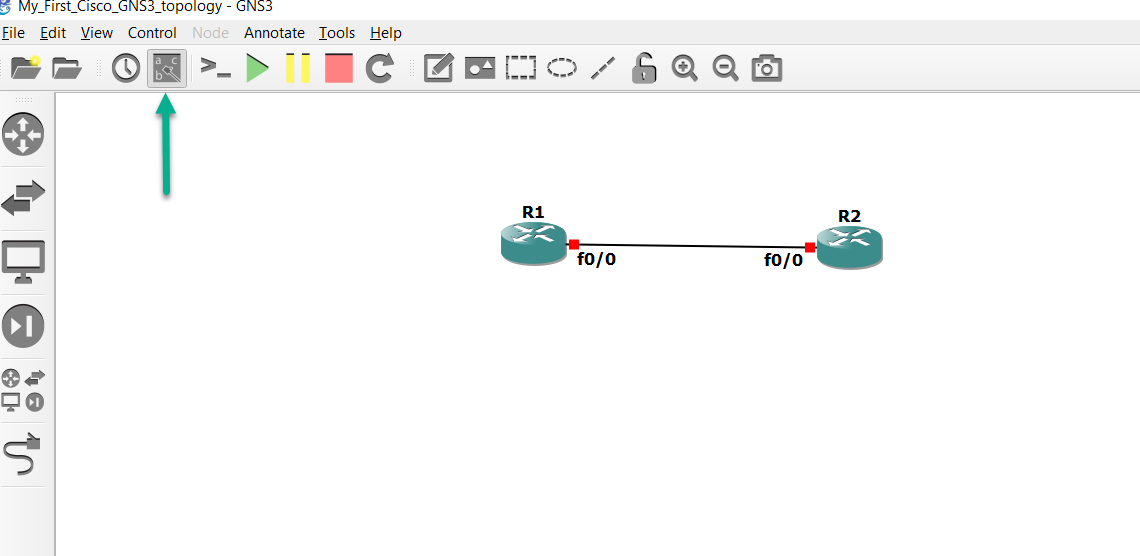Open the Manage snapshots clock icon
Image resolution: width=1140 pixels, height=556 pixels.
pyautogui.click(x=126, y=68)
